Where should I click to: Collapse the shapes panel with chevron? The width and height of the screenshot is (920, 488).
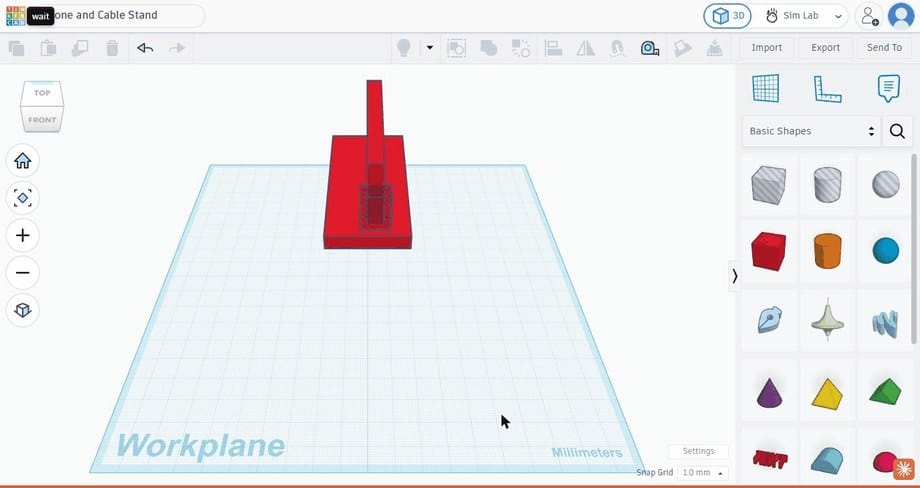point(734,276)
